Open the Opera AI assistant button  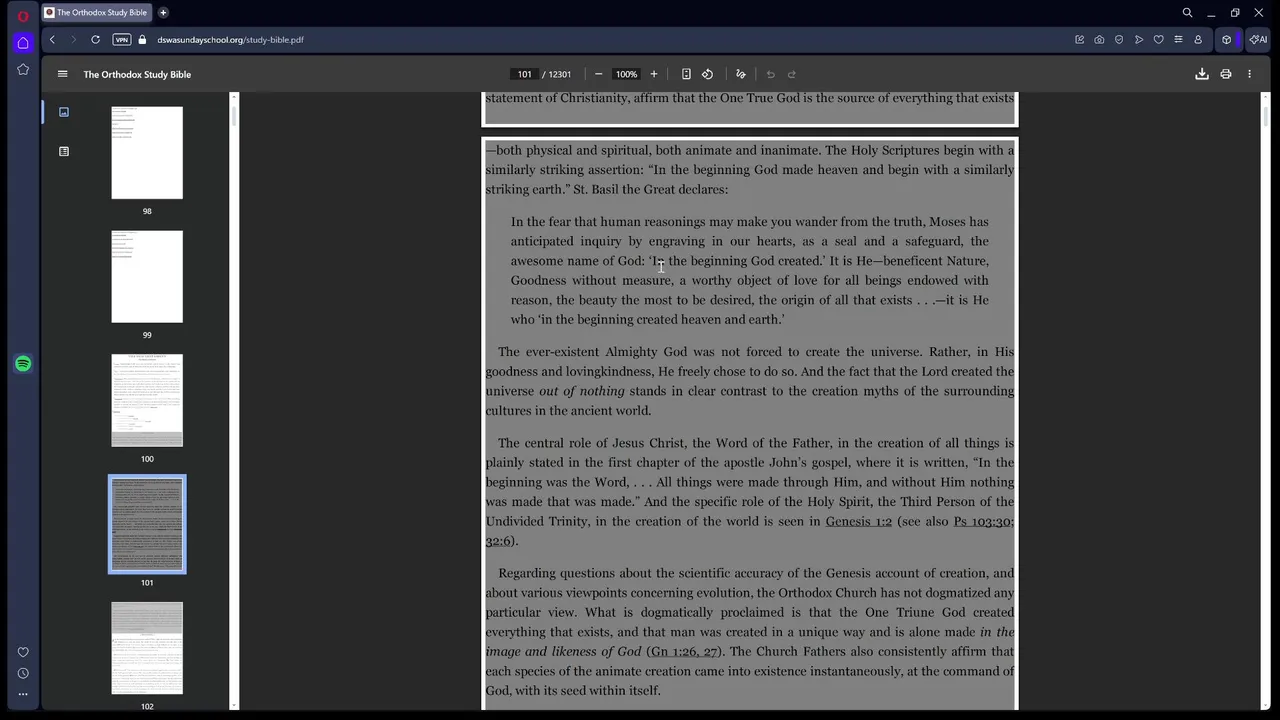tap(1258, 40)
